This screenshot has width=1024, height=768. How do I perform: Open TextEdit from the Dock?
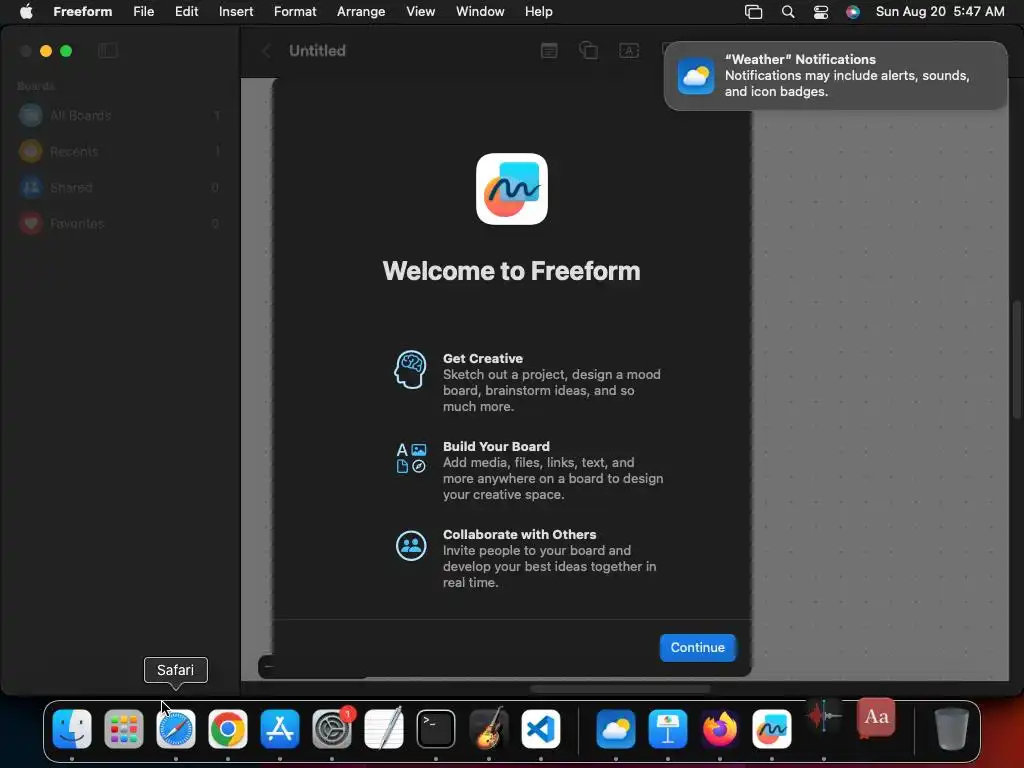(384, 729)
